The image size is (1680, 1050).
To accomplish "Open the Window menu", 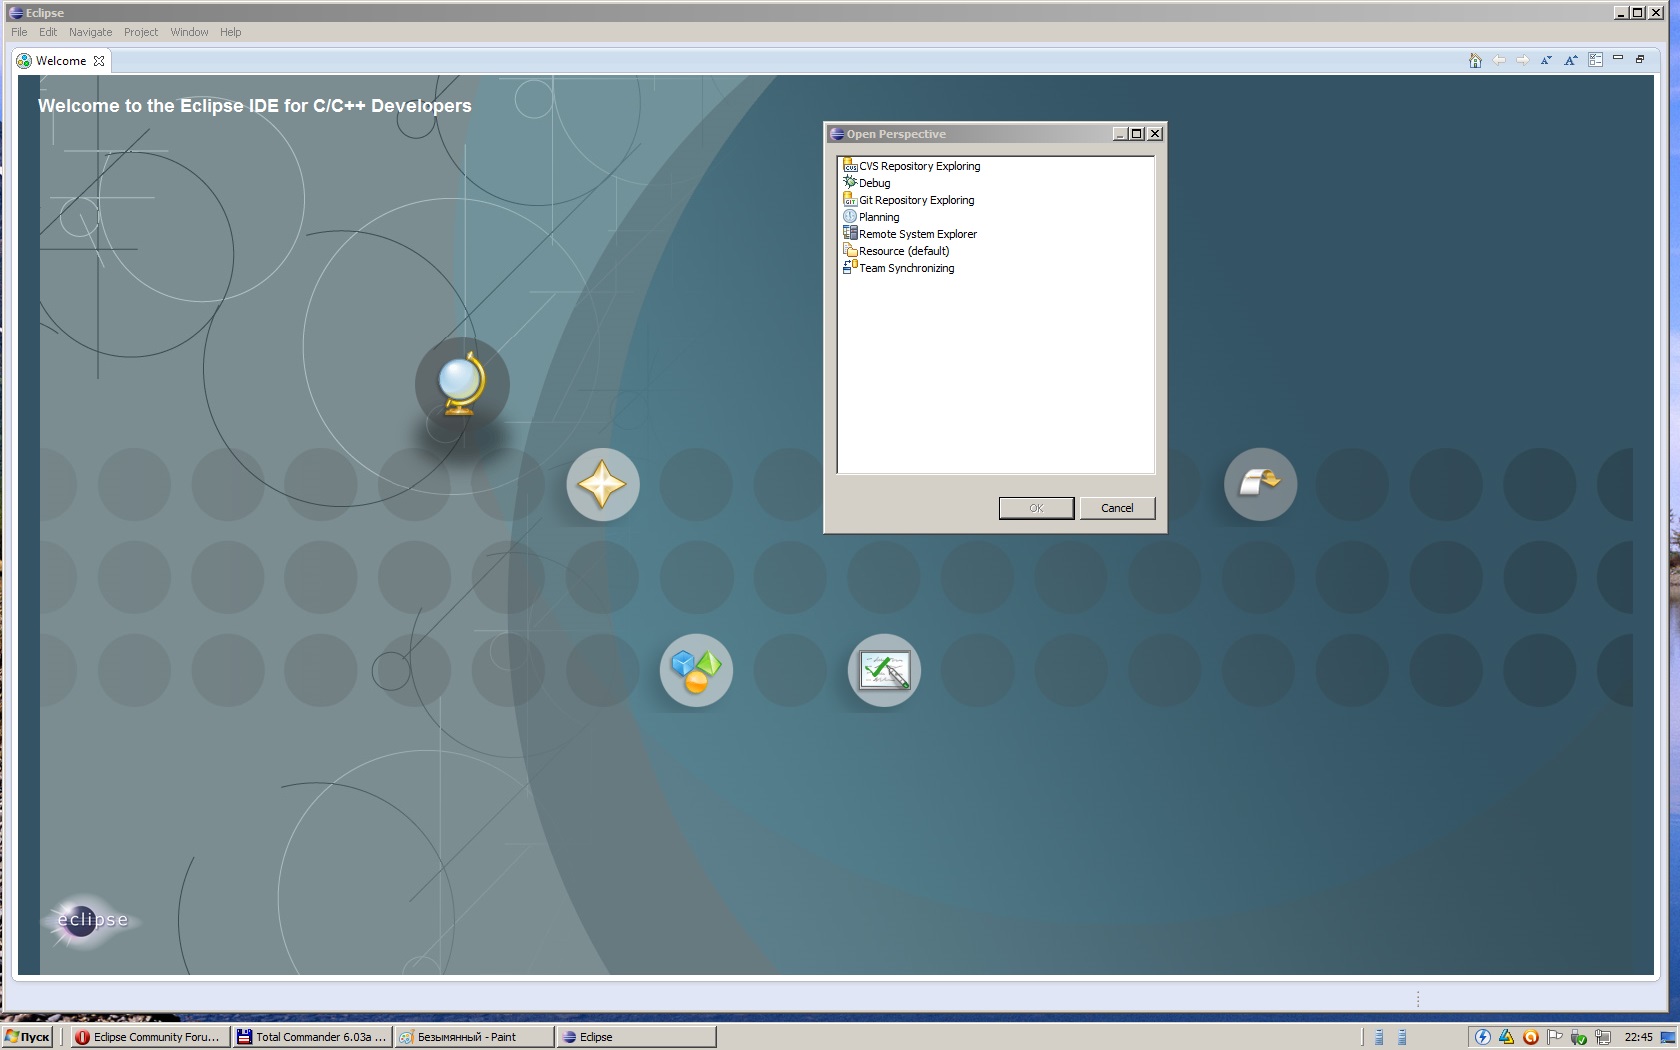I will pyautogui.click(x=189, y=32).
